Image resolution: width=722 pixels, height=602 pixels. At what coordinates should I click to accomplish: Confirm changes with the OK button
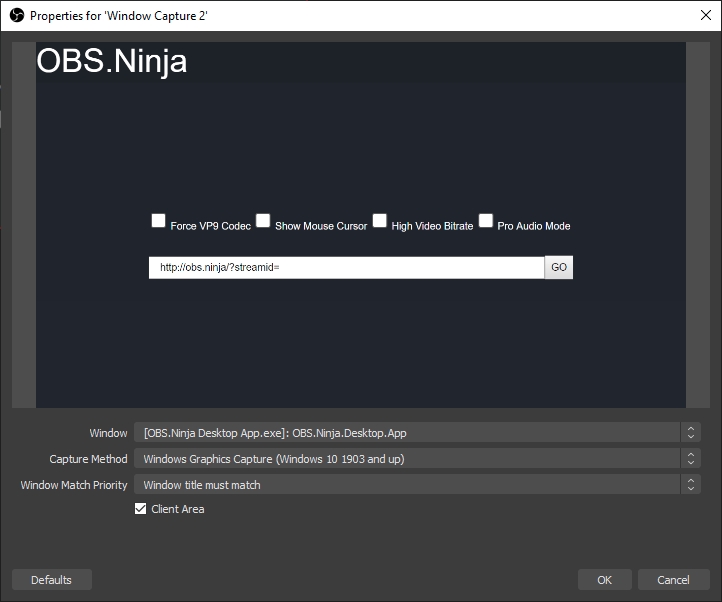(604, 580)
